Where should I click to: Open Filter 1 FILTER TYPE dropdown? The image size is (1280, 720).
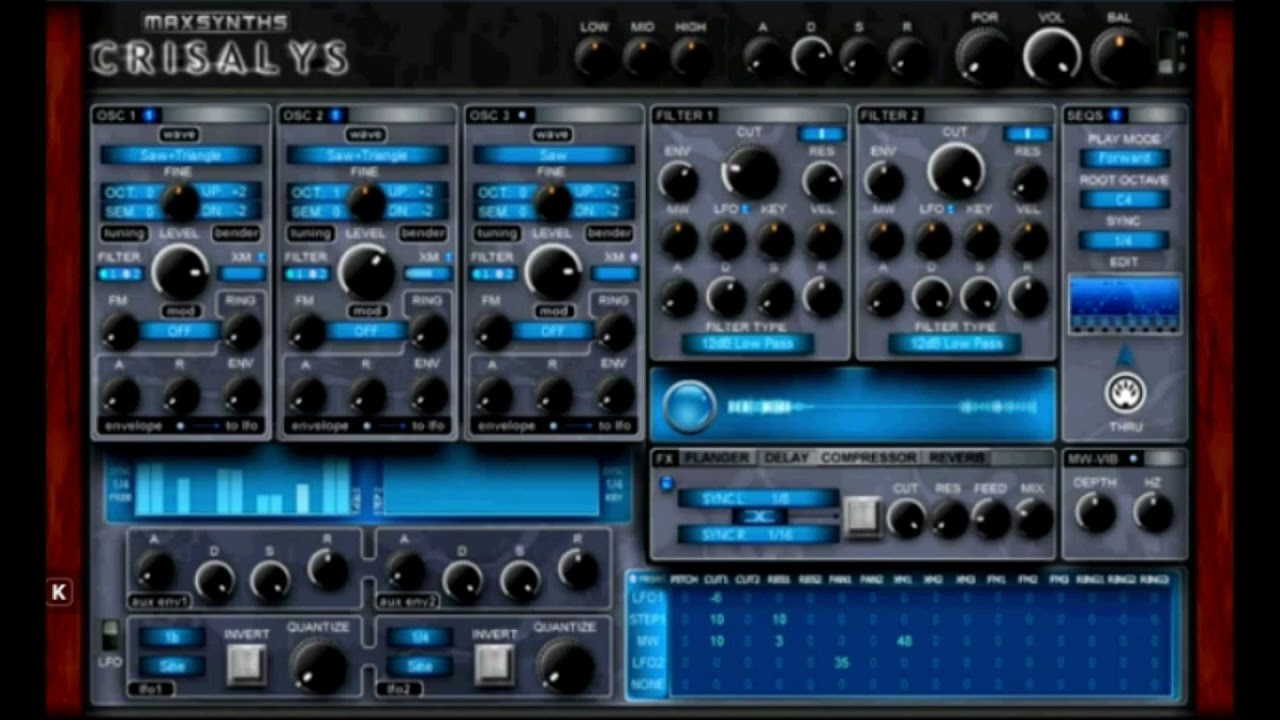[748, 343]
